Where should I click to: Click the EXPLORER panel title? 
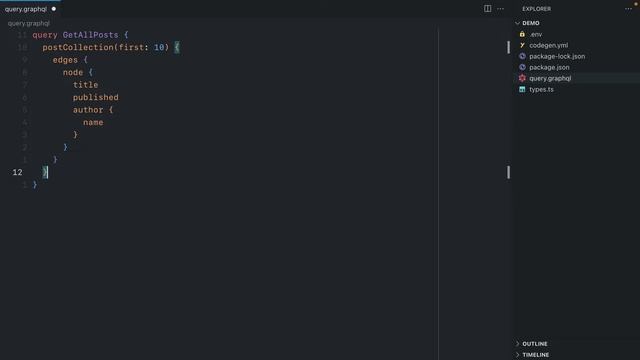[536, 9]
